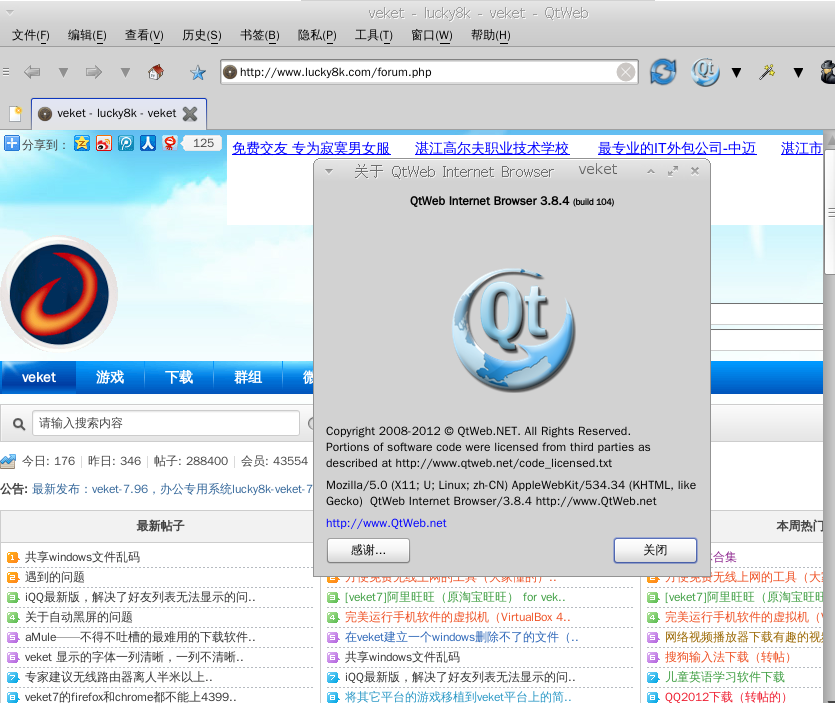Click the Back navigation arrow
Viewport: 835px width, 703px height.
[32, 72]
